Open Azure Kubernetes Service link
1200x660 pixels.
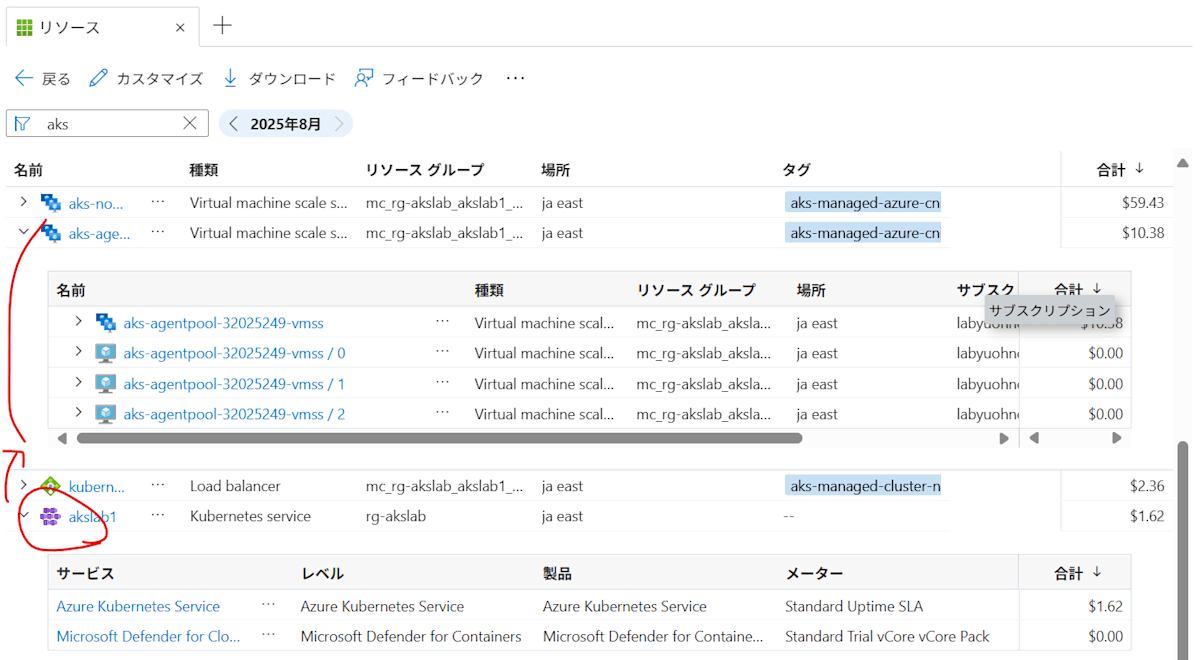[138, 606]
